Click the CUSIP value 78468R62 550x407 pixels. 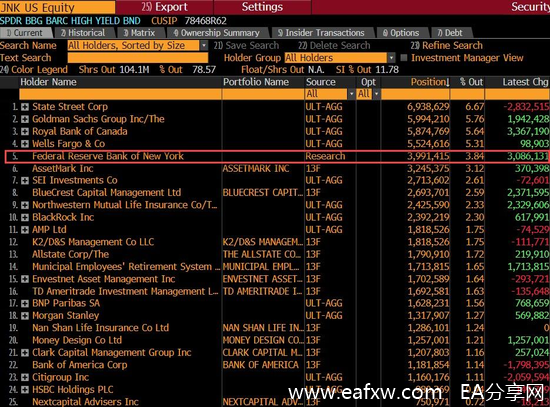206,21
